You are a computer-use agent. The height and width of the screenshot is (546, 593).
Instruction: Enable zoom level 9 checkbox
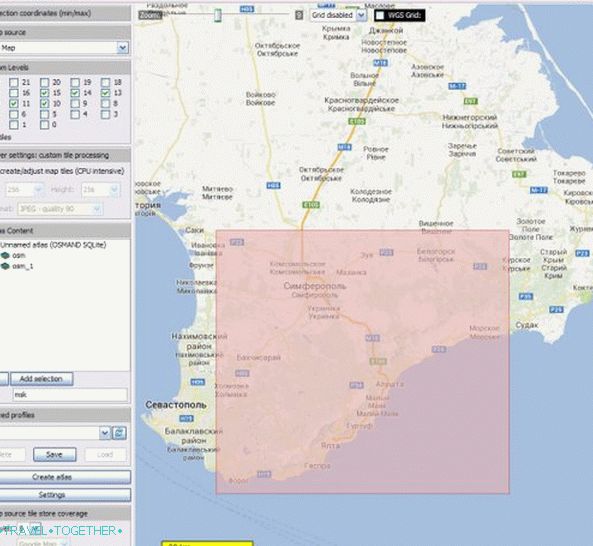[x=75, y=104]
